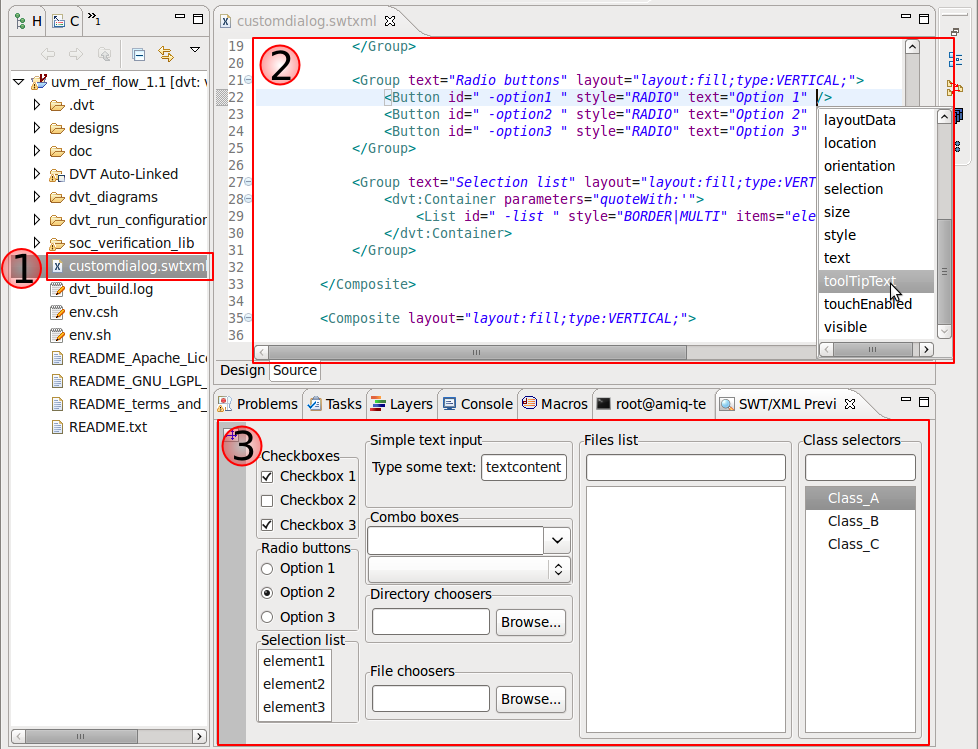Click the Forward navigation arrow in Project Explorer
The height and width of the screenshot is (749, 978).
tap(76, 53)
